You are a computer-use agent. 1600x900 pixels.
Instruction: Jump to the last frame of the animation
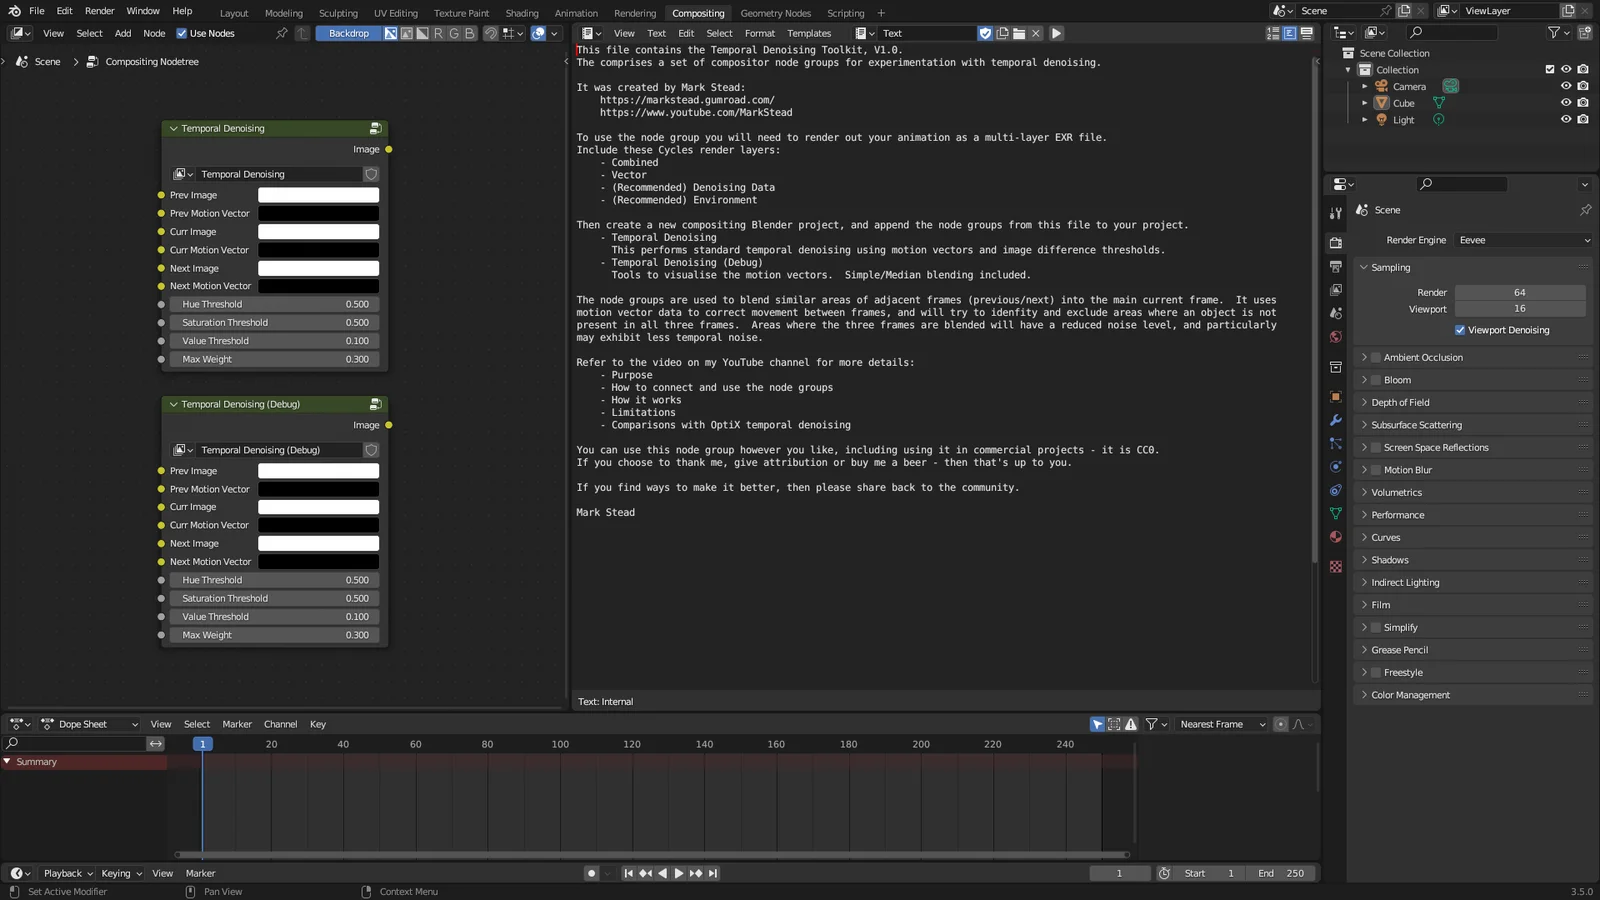pyautogui.click(x=712, y=872)
